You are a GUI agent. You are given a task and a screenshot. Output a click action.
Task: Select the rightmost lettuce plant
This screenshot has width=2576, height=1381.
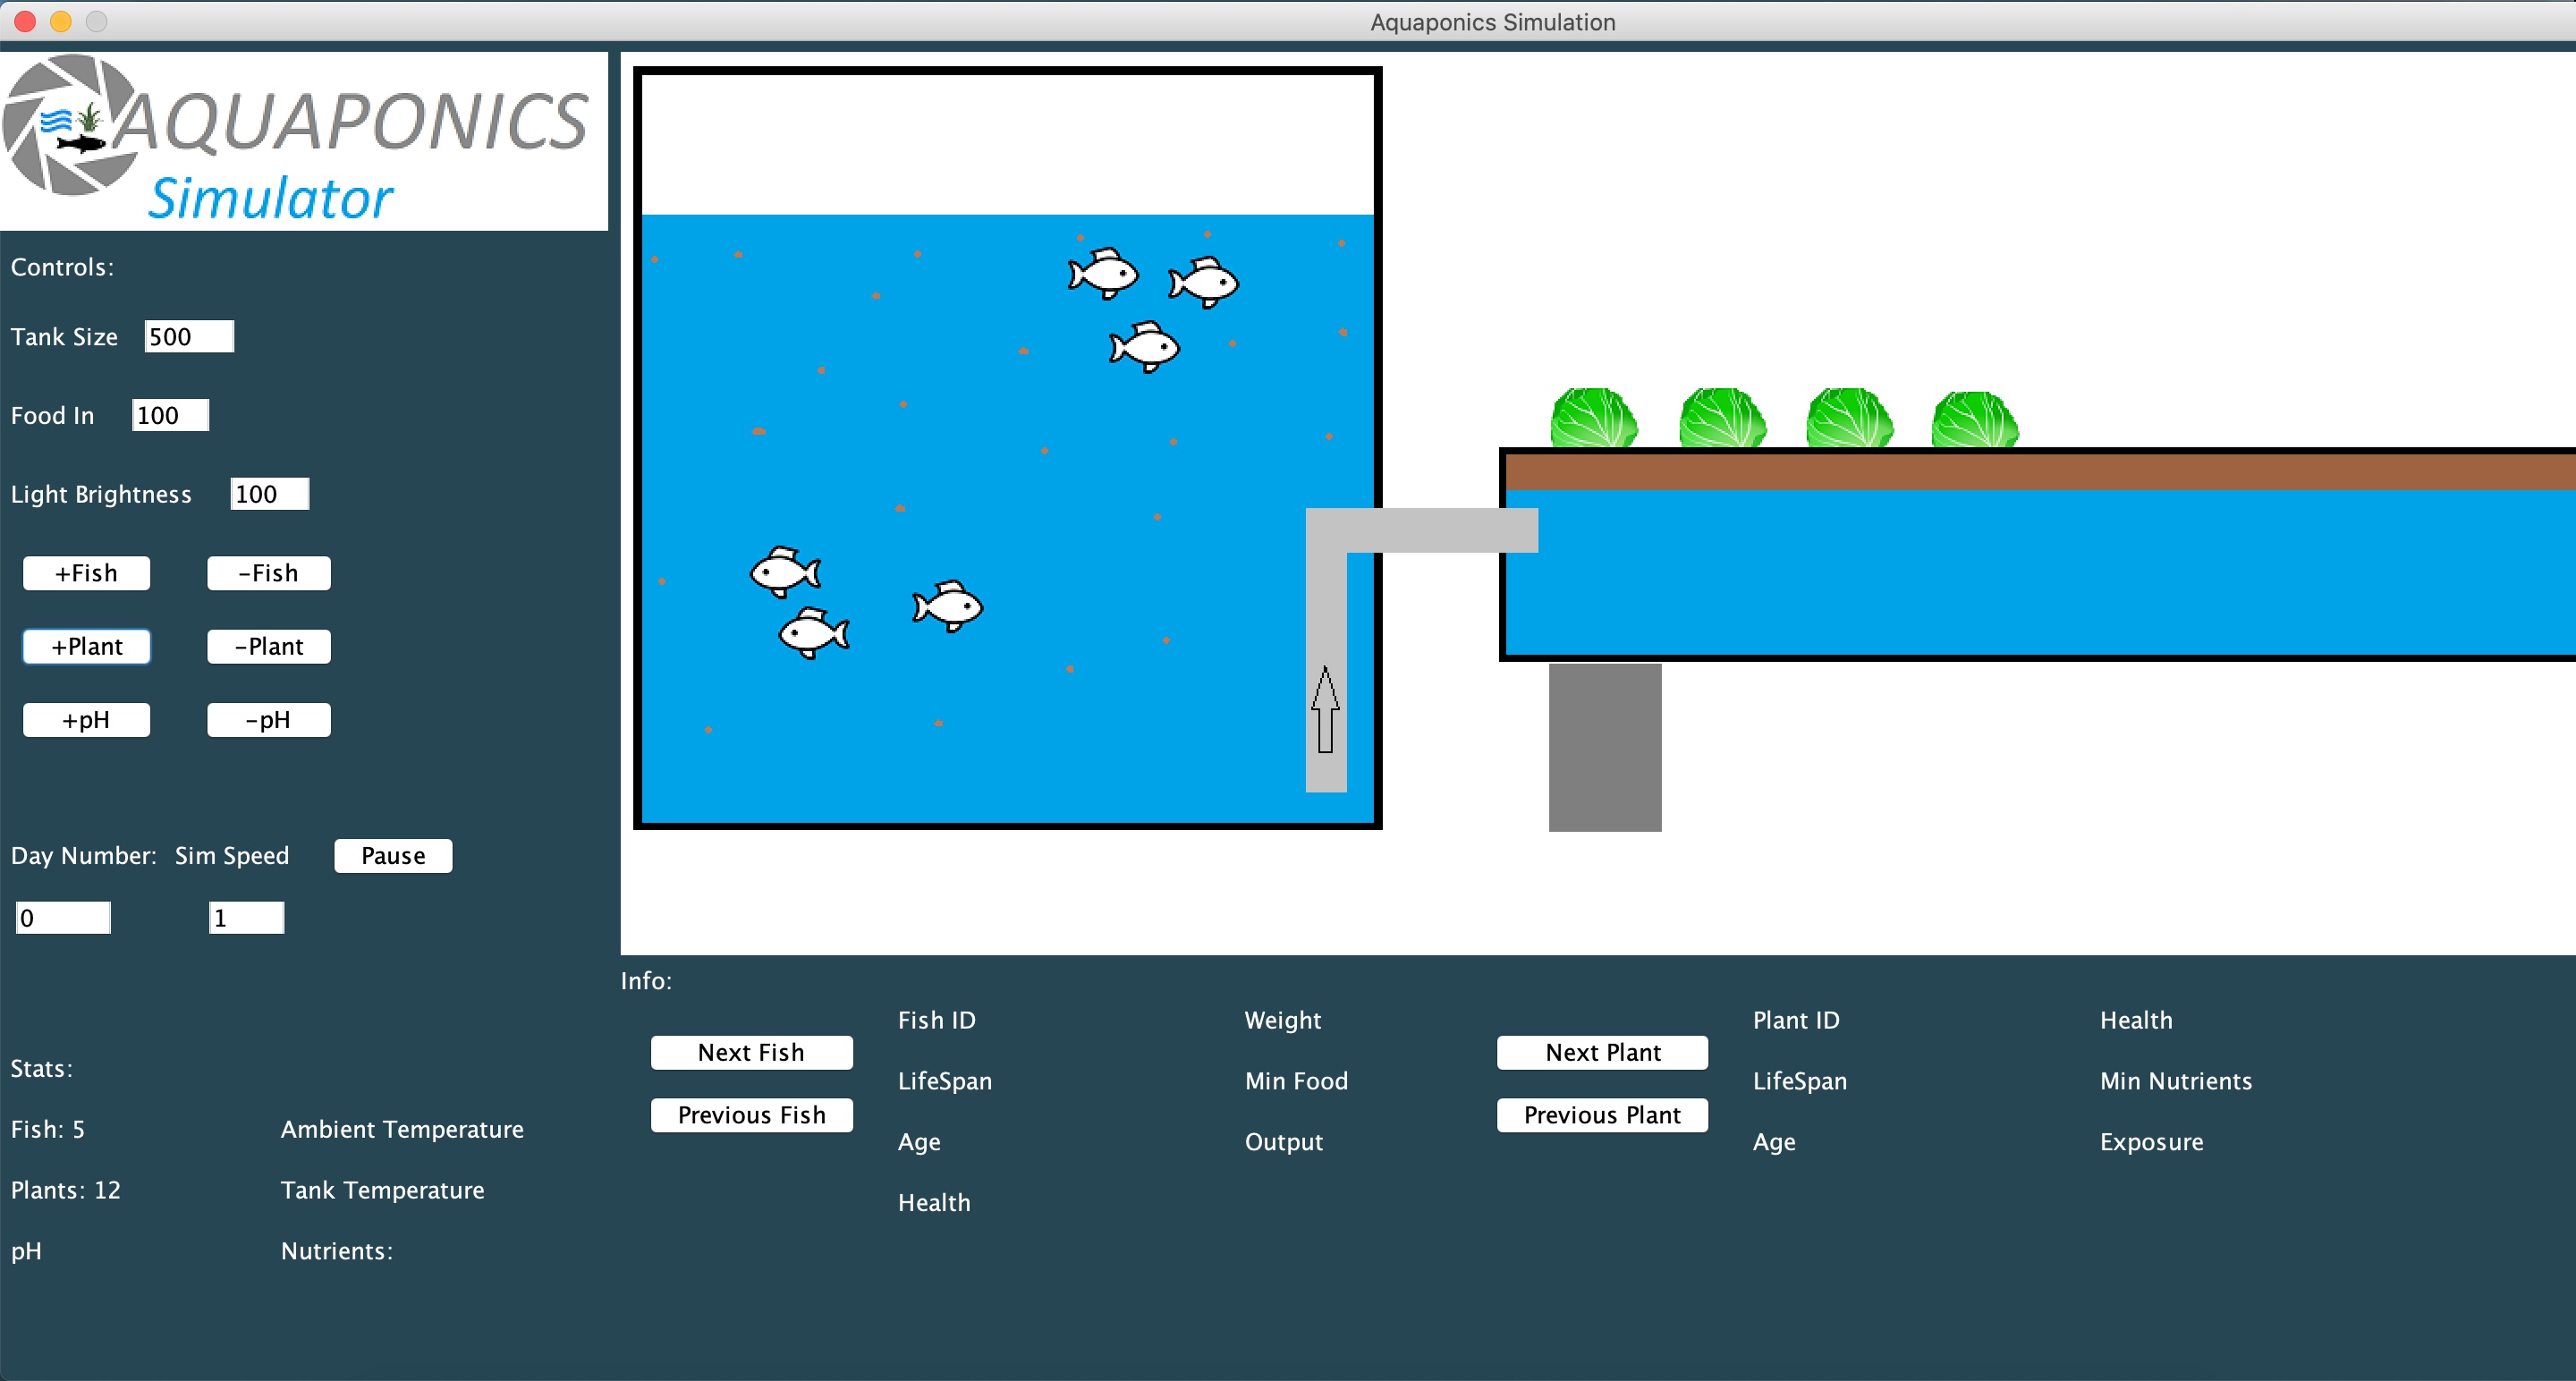click(x=1974, y=420)
